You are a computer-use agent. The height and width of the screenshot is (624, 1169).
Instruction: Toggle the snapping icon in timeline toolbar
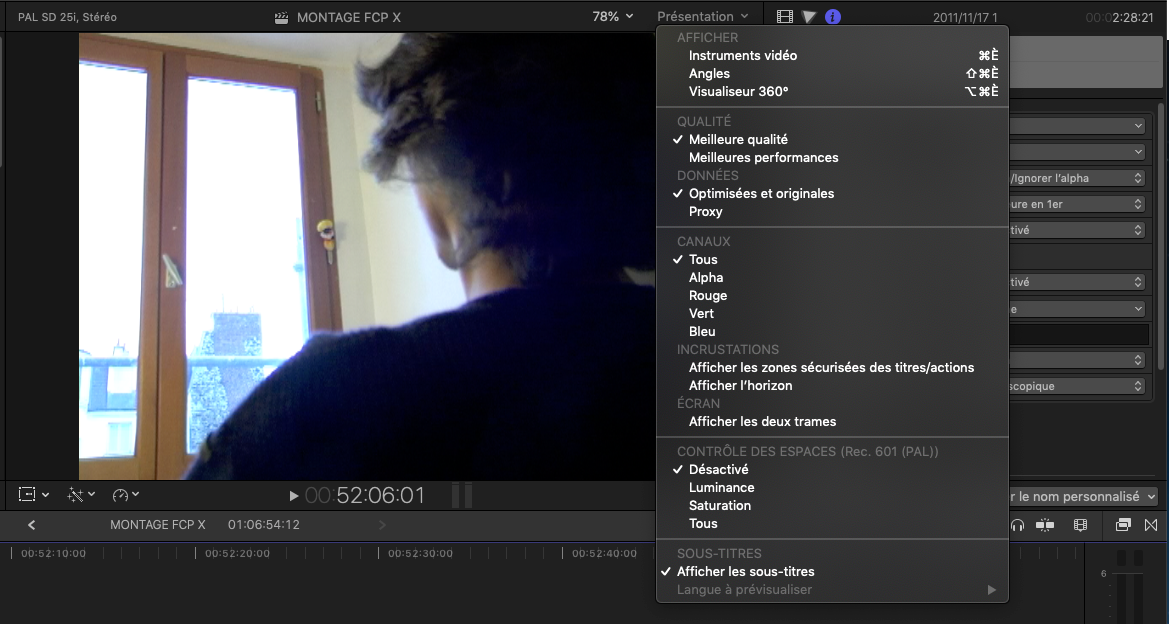click(x=1045, y=526)
